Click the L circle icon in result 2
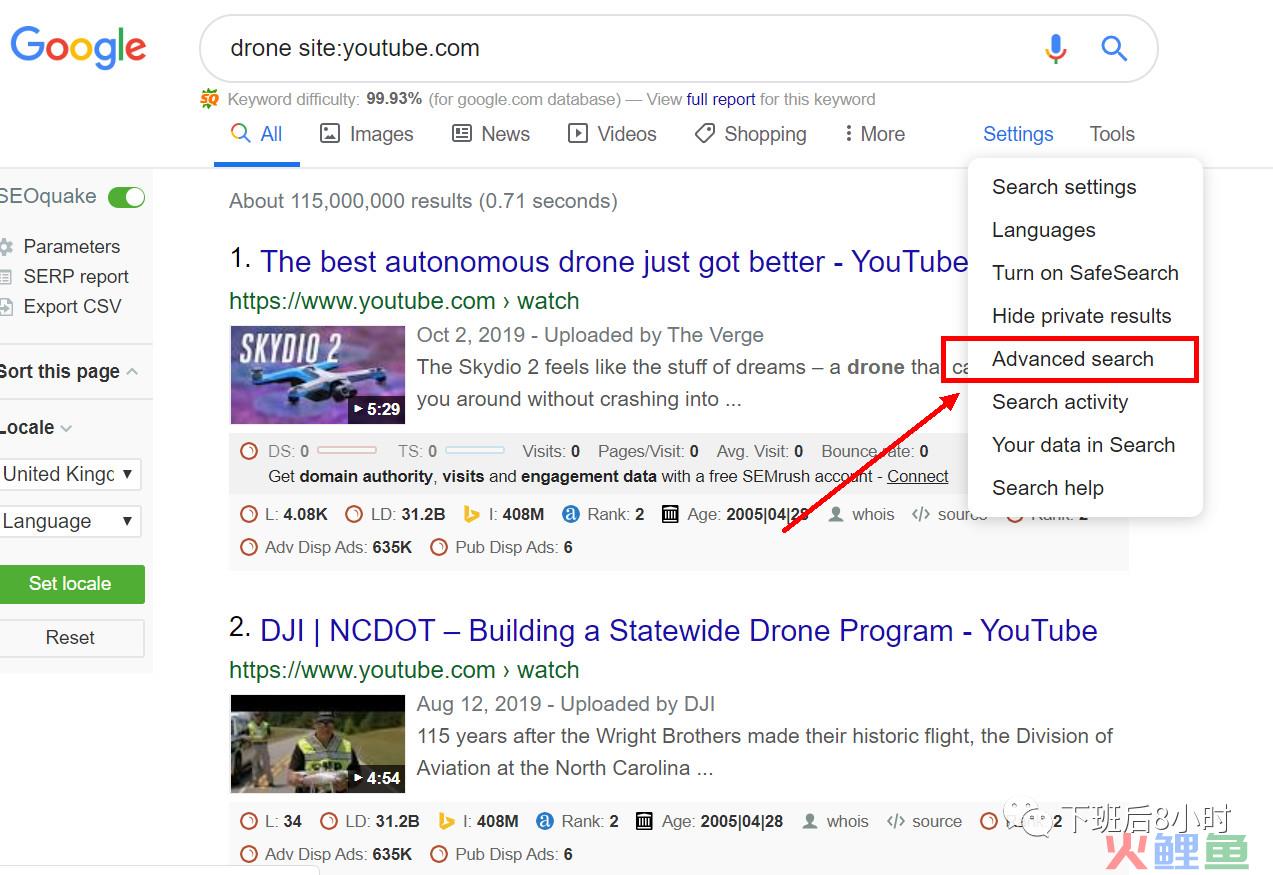The image size is (1273, 875). tap(249, 821)
